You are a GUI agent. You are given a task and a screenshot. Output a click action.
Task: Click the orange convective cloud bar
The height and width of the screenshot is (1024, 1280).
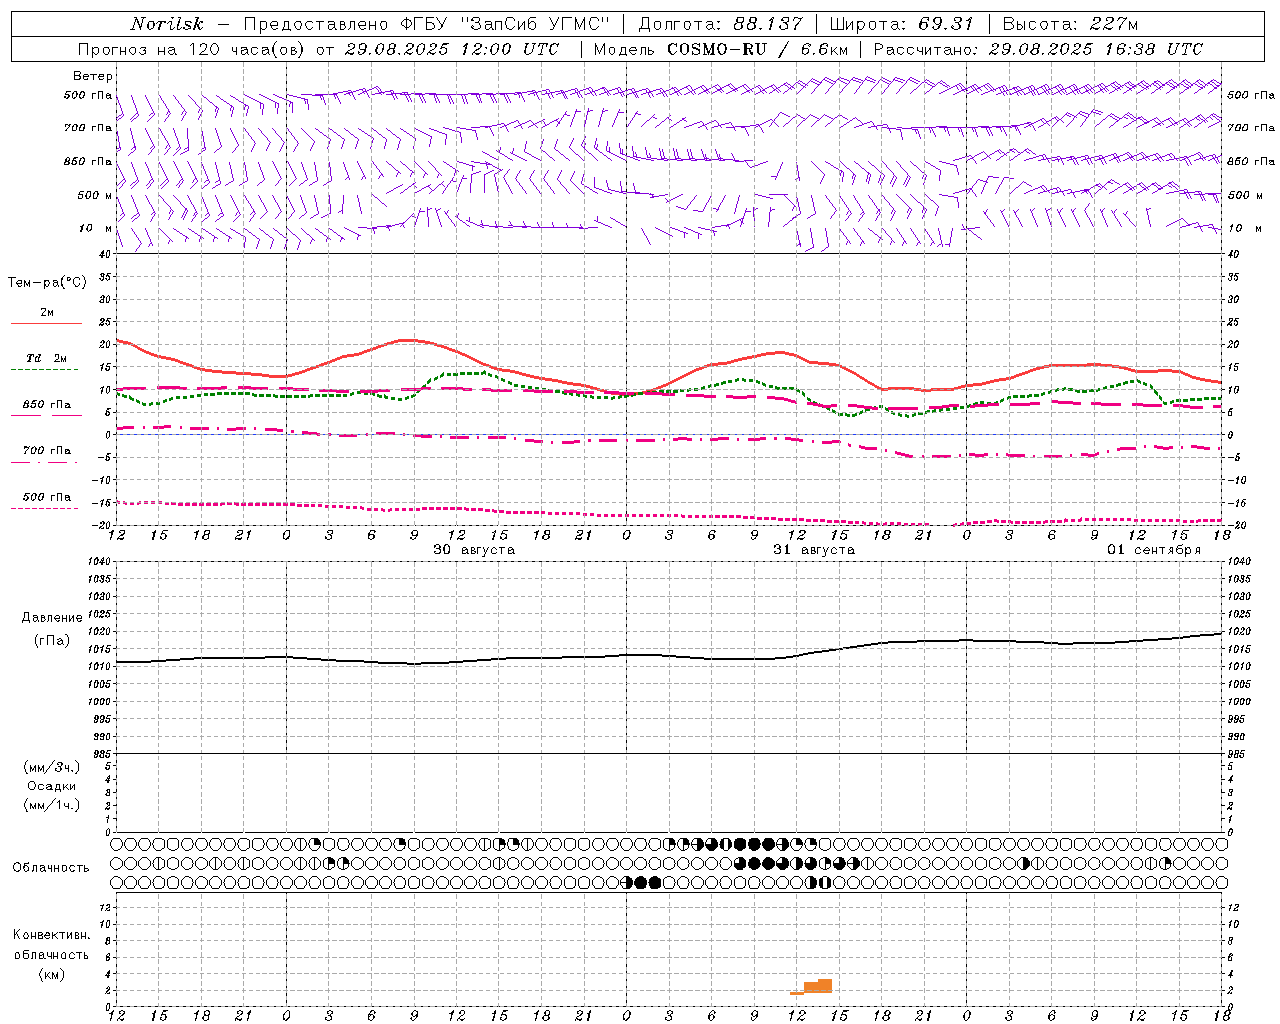pyautogui.click(x=812, y=987)
